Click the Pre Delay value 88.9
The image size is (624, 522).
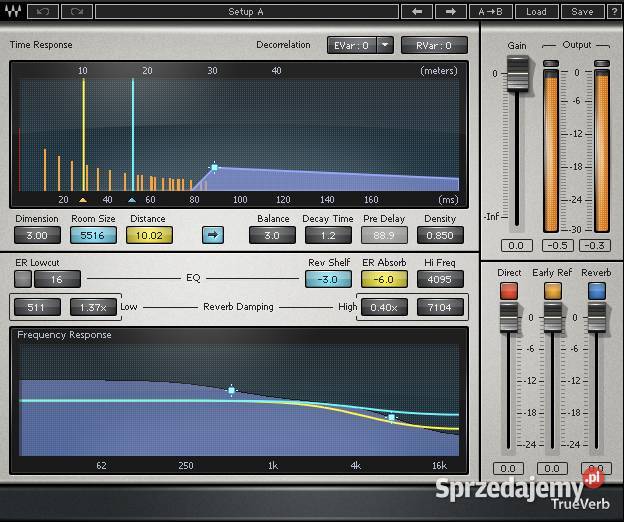[x=384, y=235]
